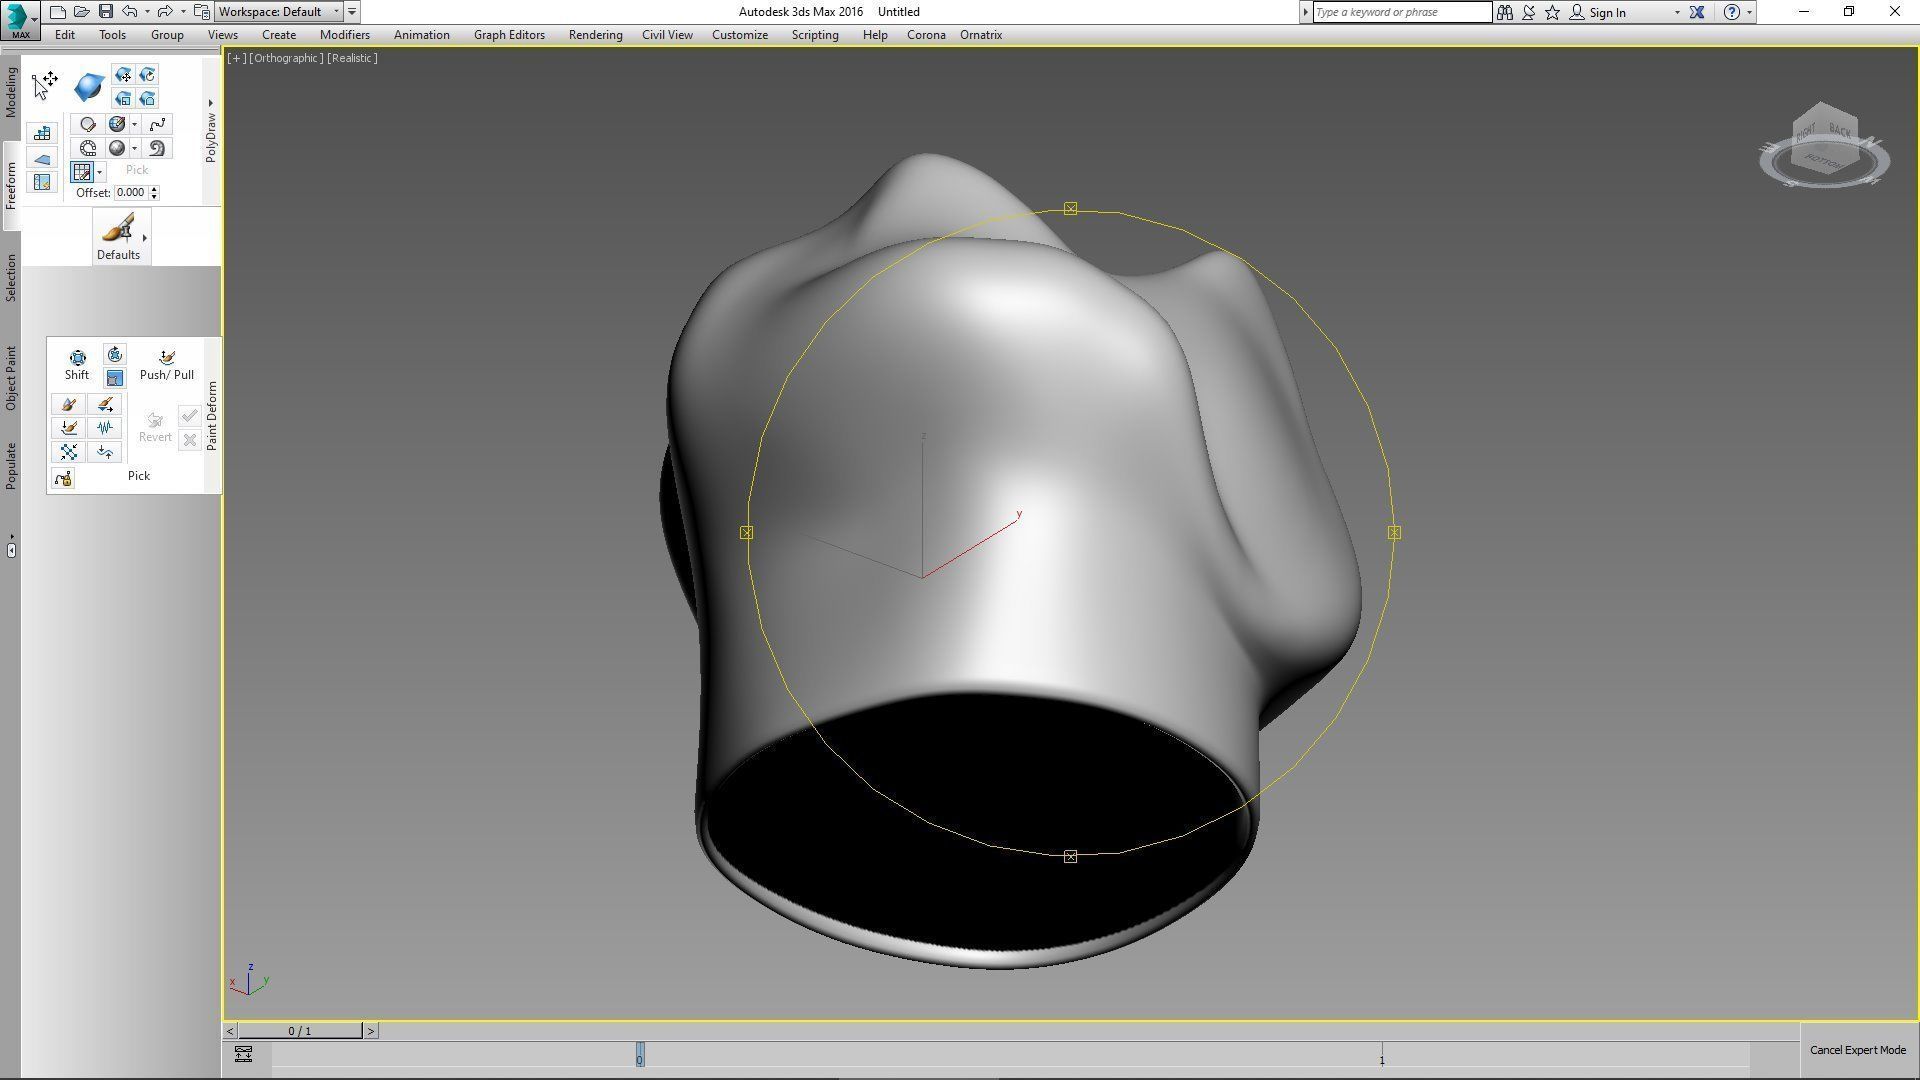Click the ViewCube navigation widget

1824,146
